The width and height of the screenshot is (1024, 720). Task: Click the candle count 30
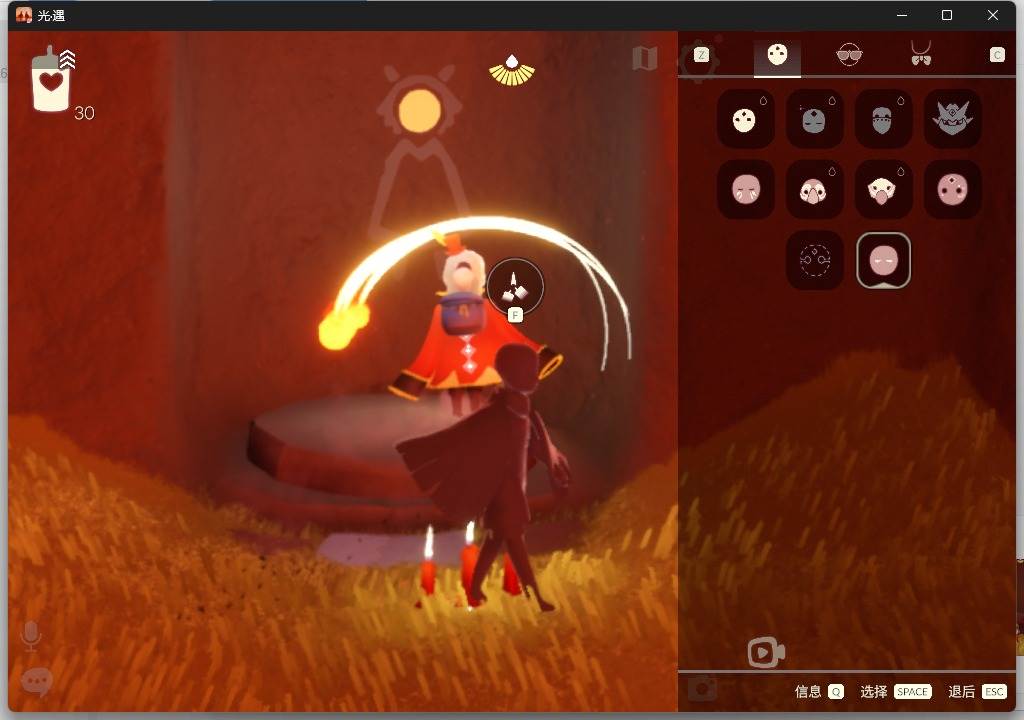(x=84, y=113)
